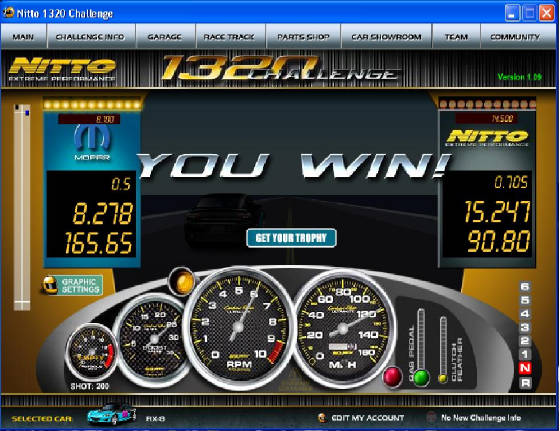Open the PARTS SHOP tab
Screen dimensions: 560x431
coord(303,37)
